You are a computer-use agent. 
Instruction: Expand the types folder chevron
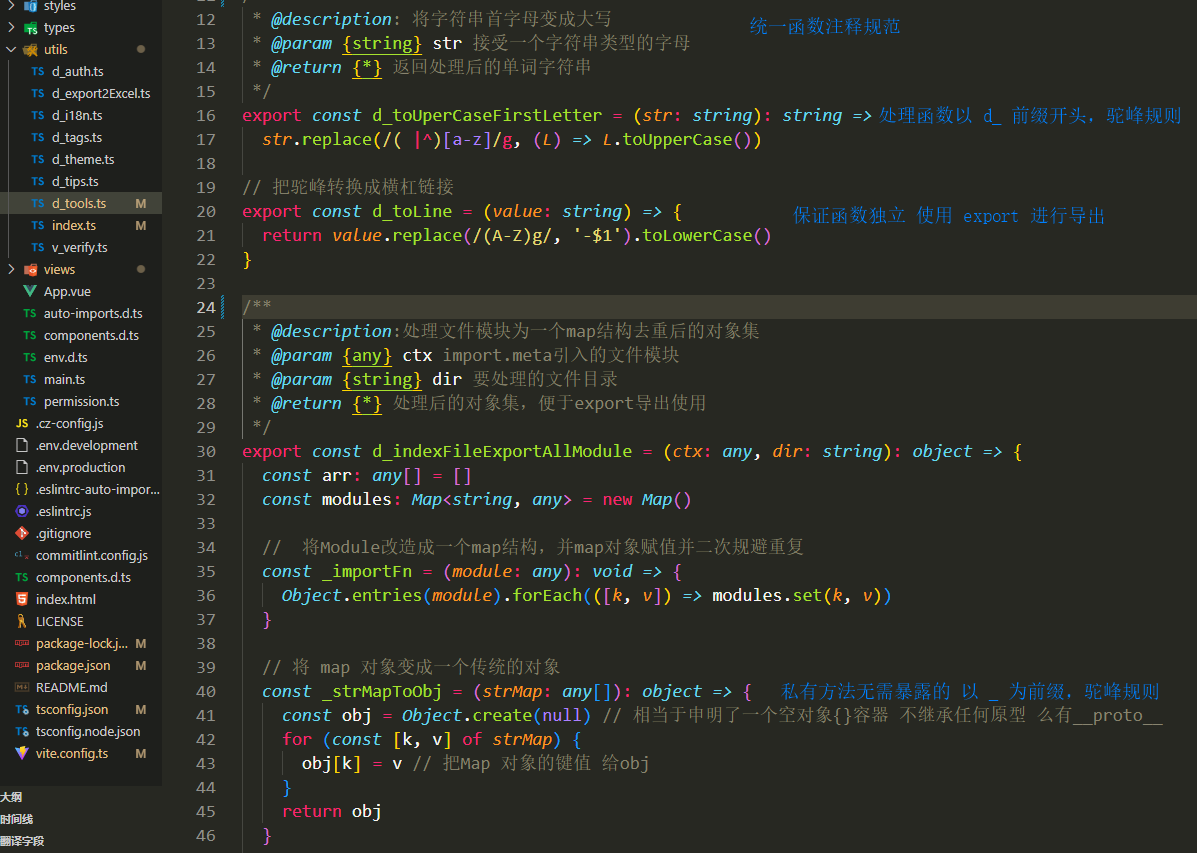11,27
